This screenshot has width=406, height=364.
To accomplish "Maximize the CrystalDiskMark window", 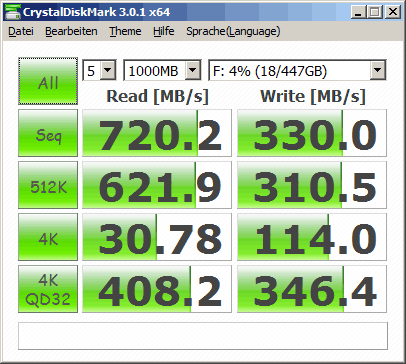I will point(375,12).
